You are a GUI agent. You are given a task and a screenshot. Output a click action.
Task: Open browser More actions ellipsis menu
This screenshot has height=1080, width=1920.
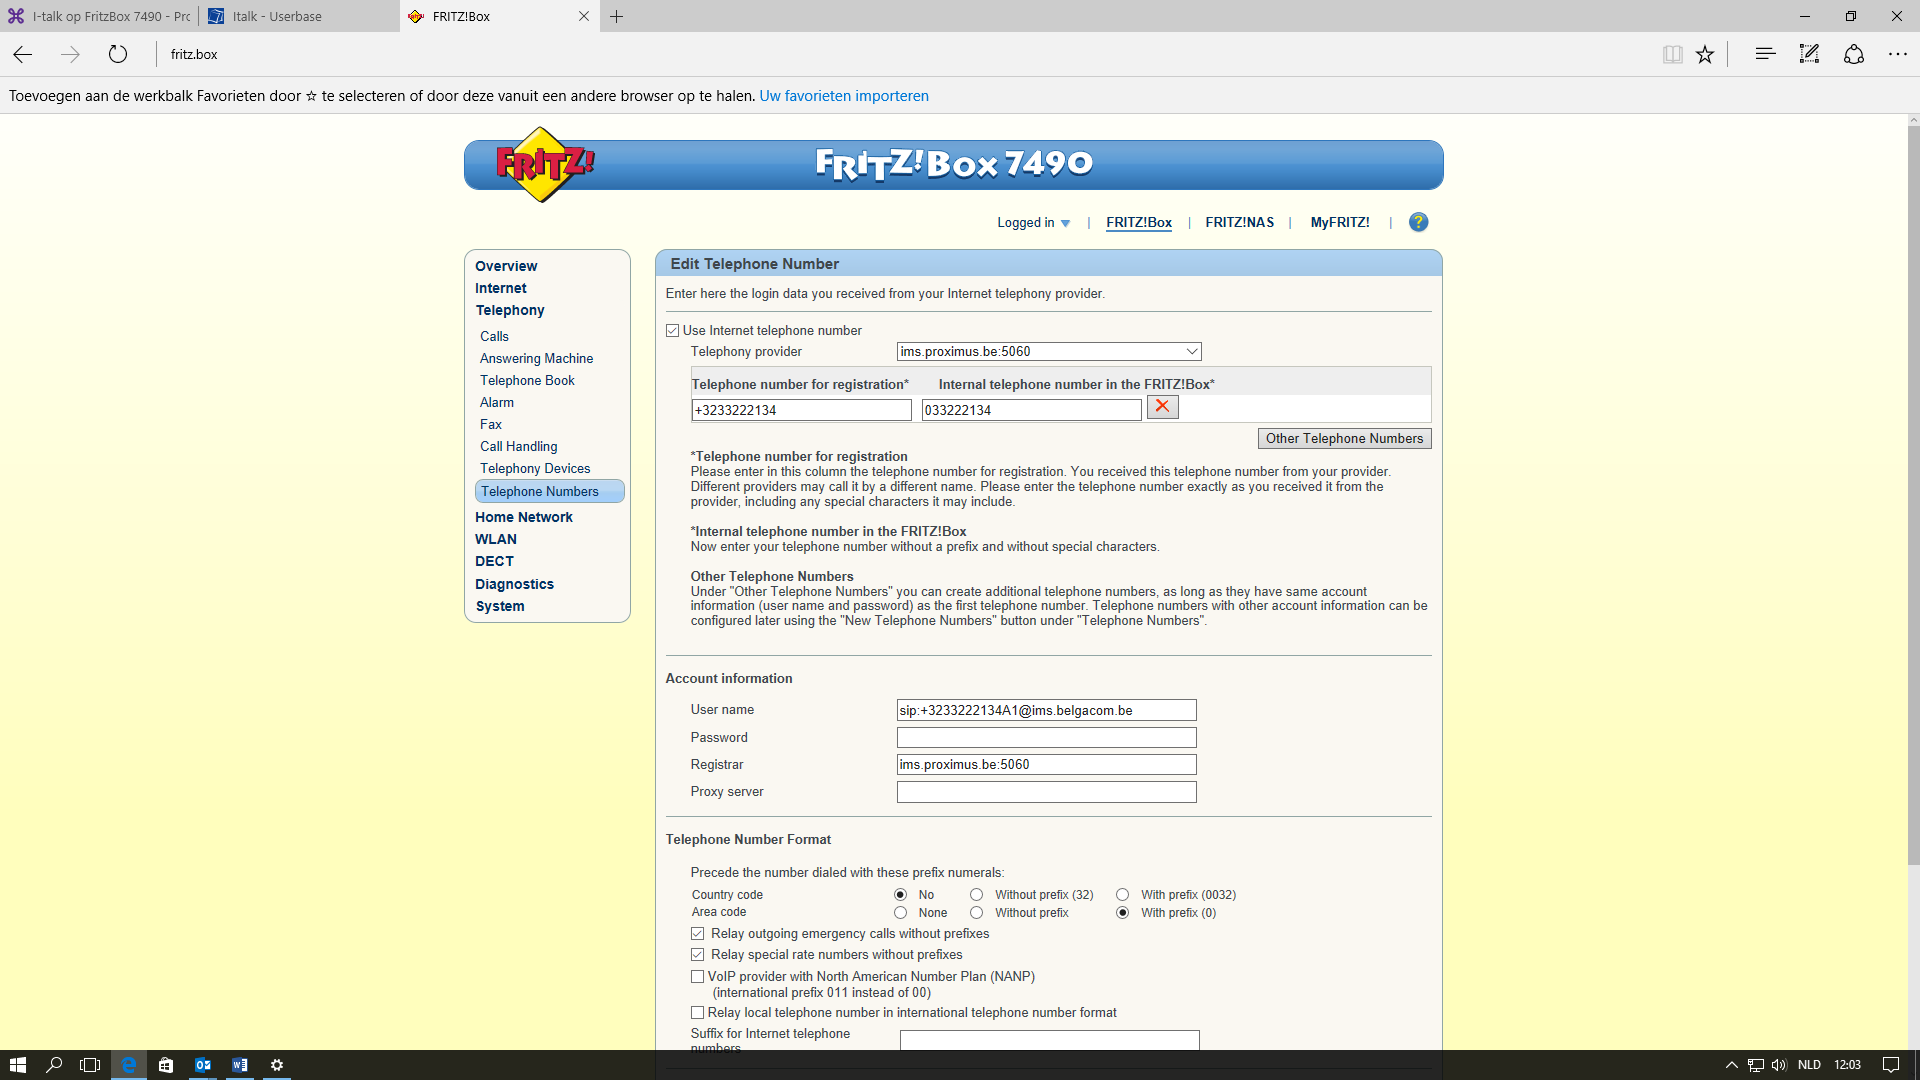[1897, 54]
